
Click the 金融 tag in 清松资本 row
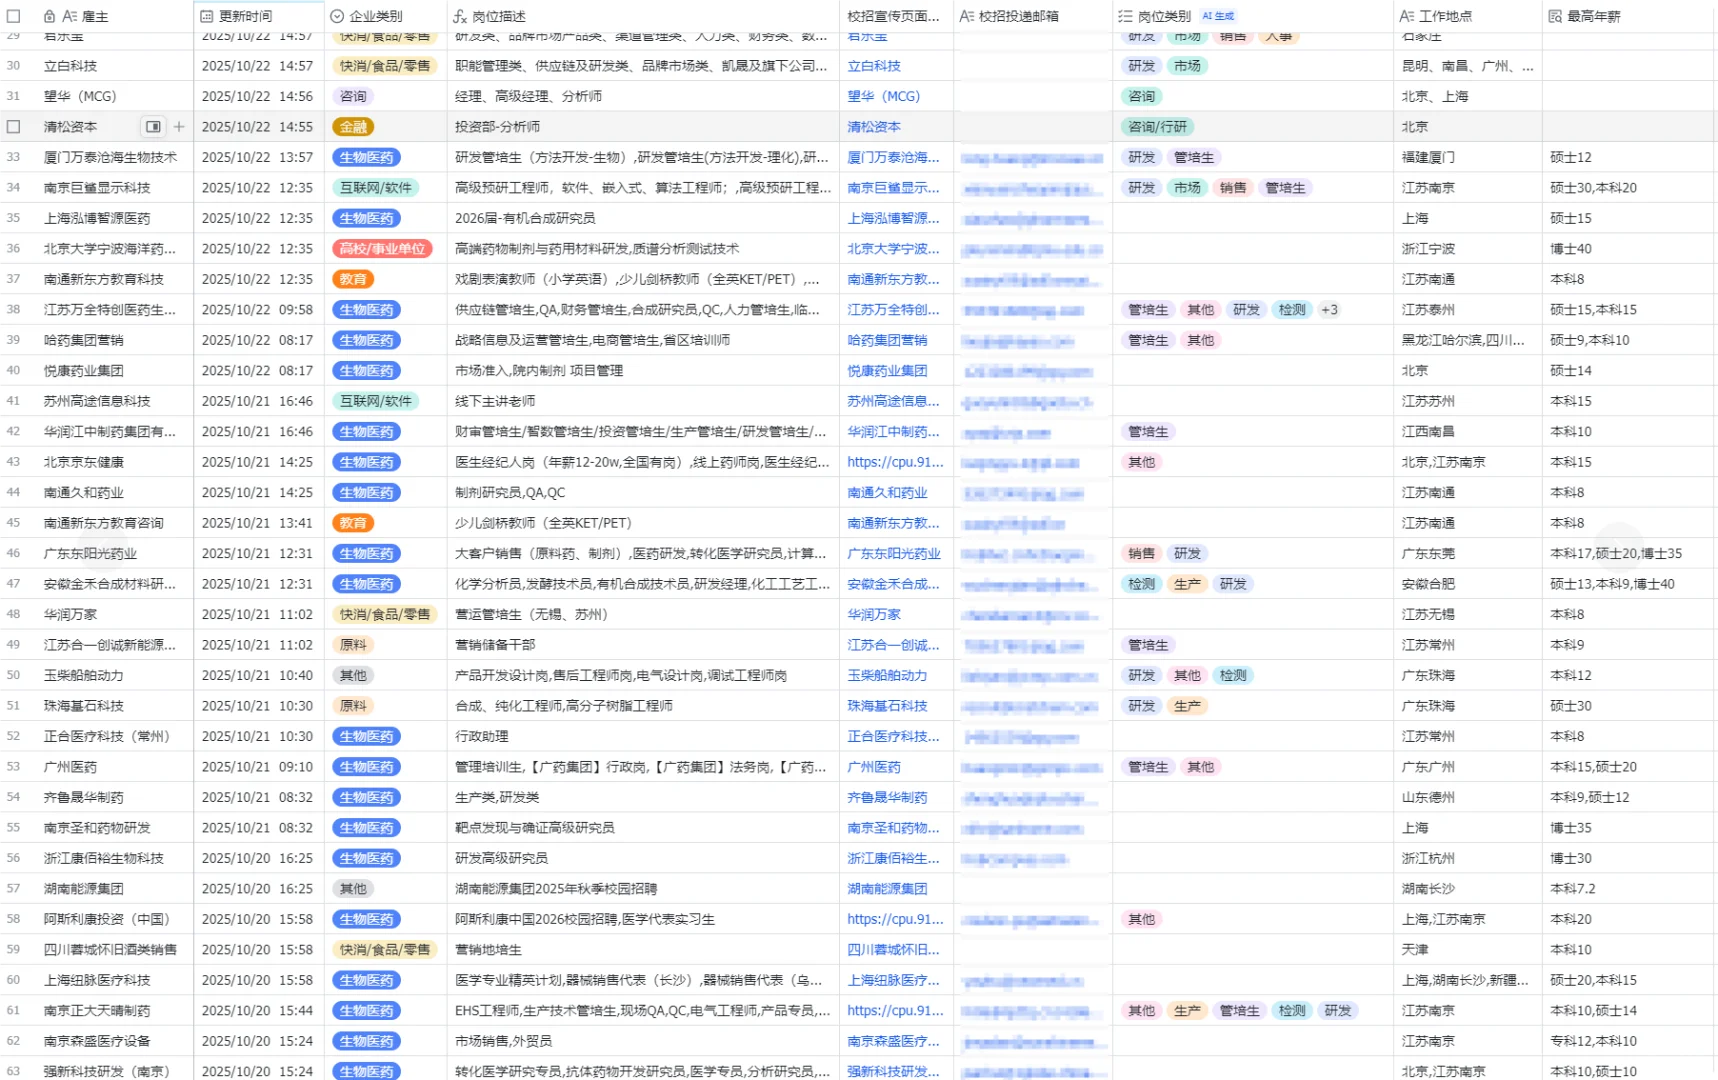353,127
